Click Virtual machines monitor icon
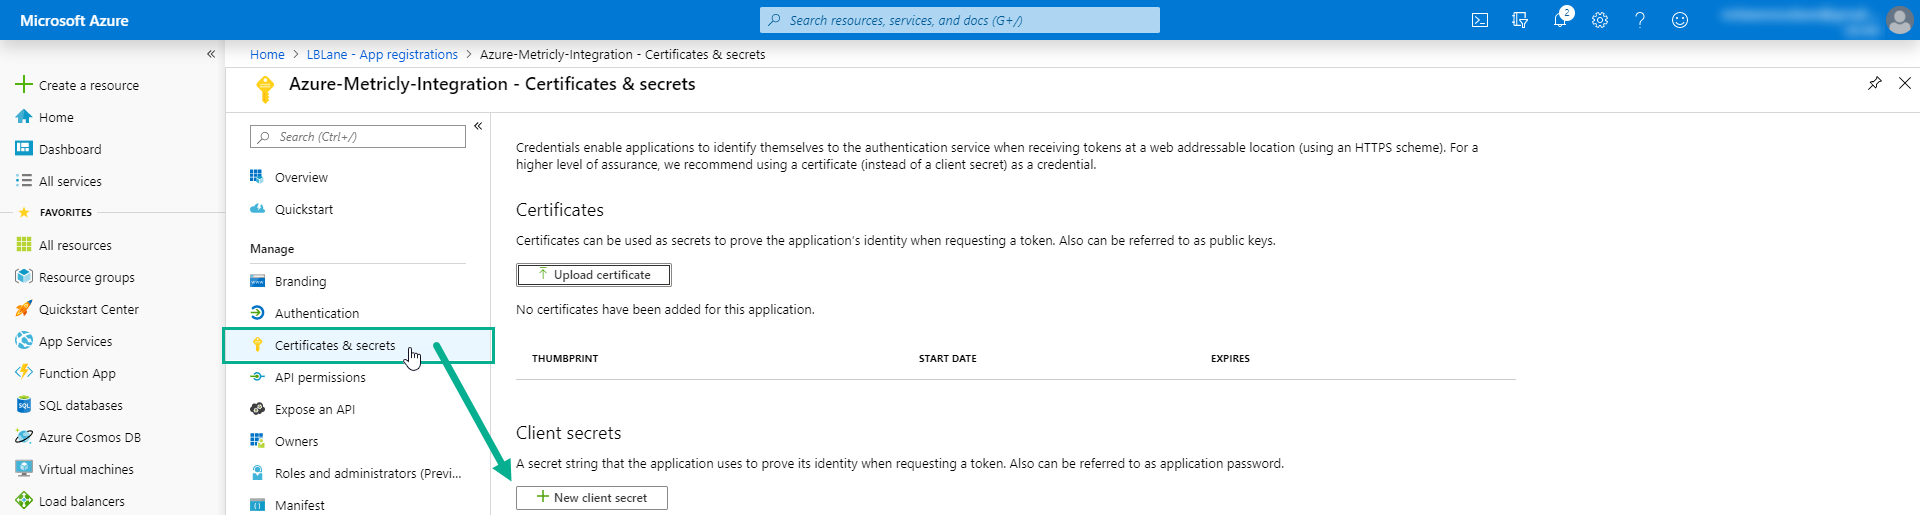Viewport: 1920px width, 515px height. [x=24, y=469]
